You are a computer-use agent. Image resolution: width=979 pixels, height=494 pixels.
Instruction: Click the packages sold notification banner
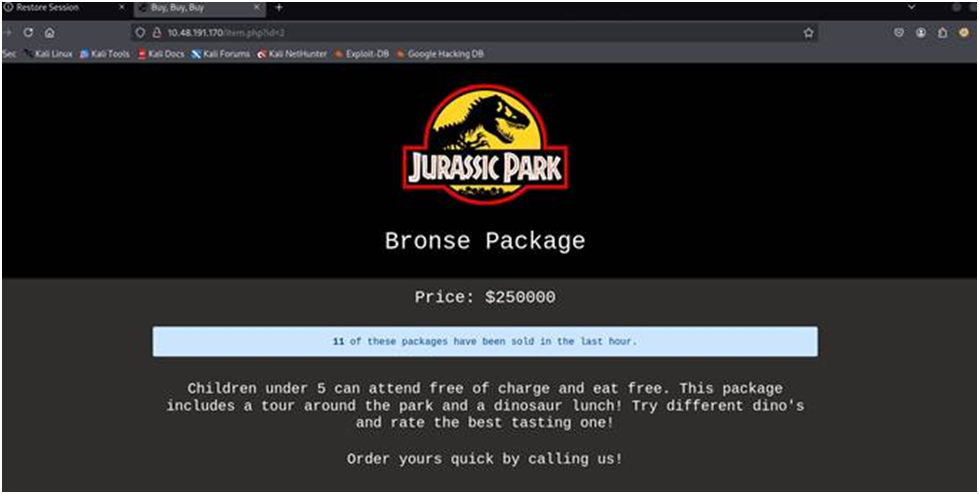coord(485,342)
